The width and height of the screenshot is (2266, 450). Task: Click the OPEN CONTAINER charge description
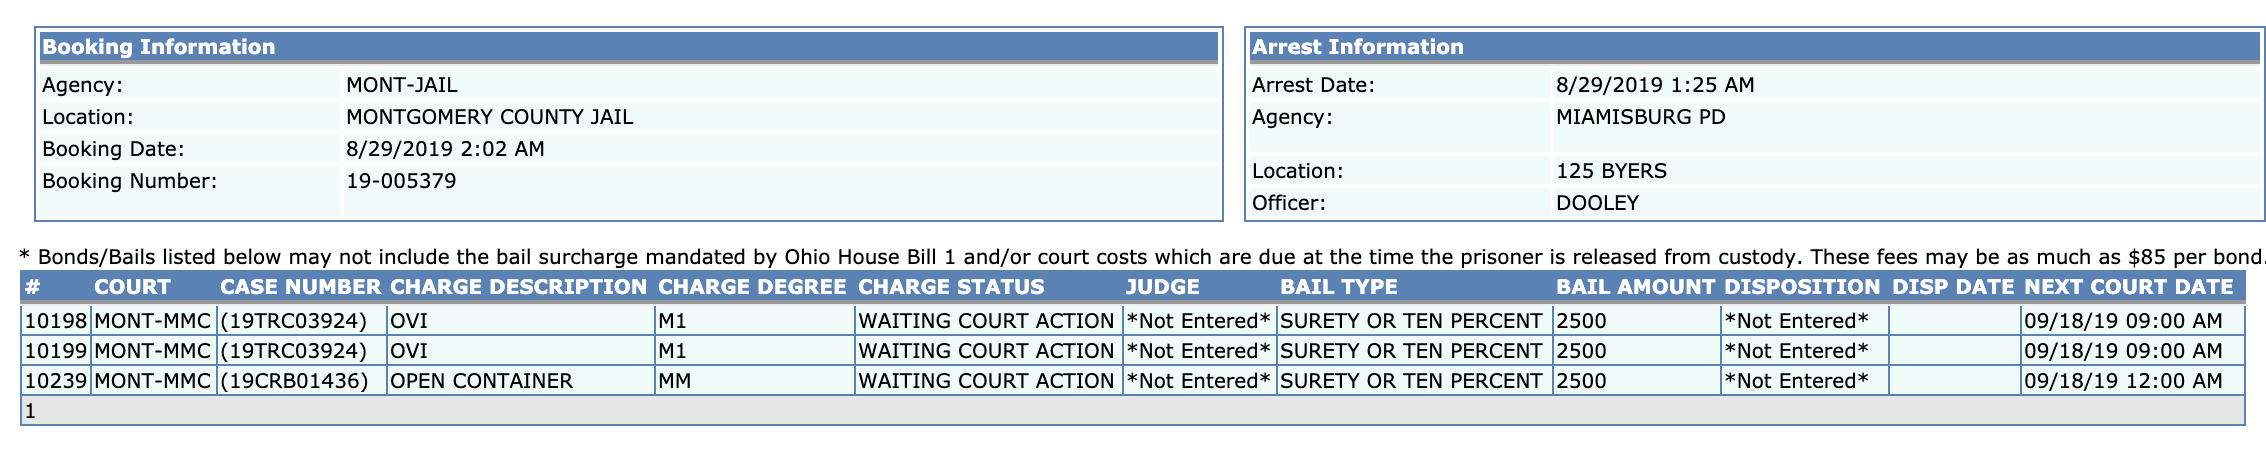pos(481,381)
